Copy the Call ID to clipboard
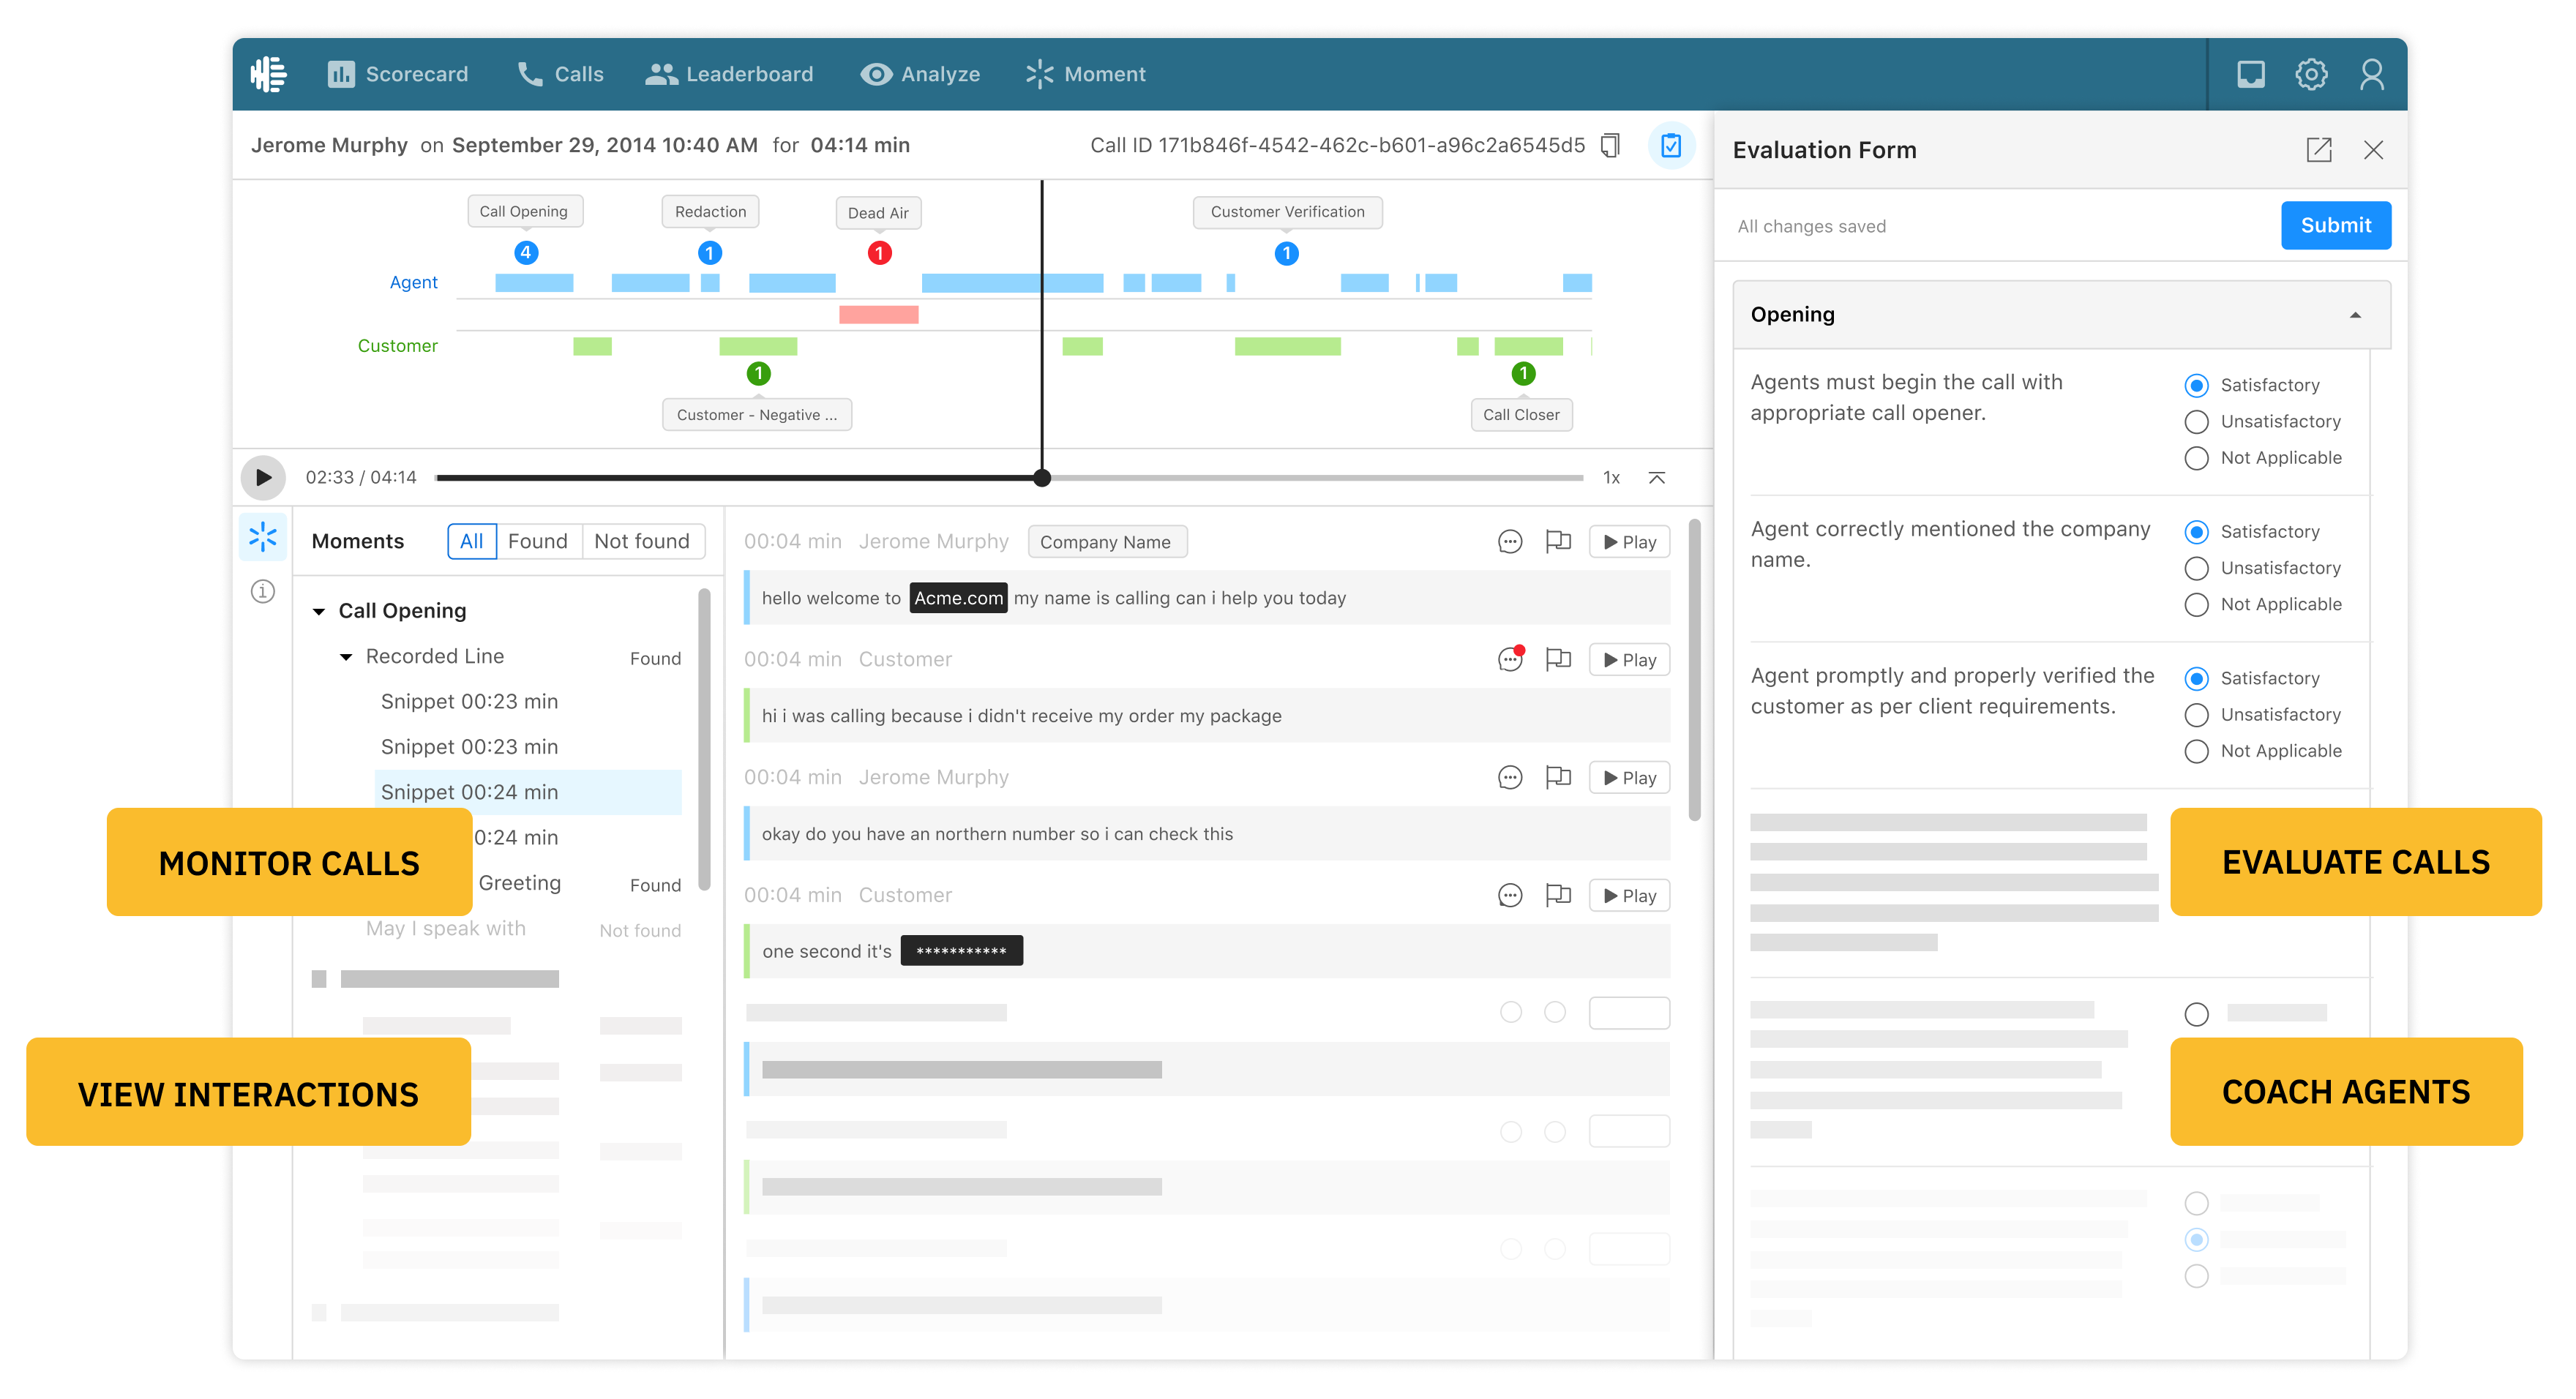This screenshot has height=1399, width=2576. coord(1609,145)
